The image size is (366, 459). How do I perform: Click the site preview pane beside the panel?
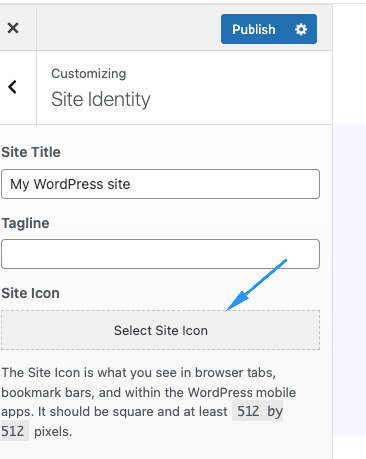click(349, 280)
